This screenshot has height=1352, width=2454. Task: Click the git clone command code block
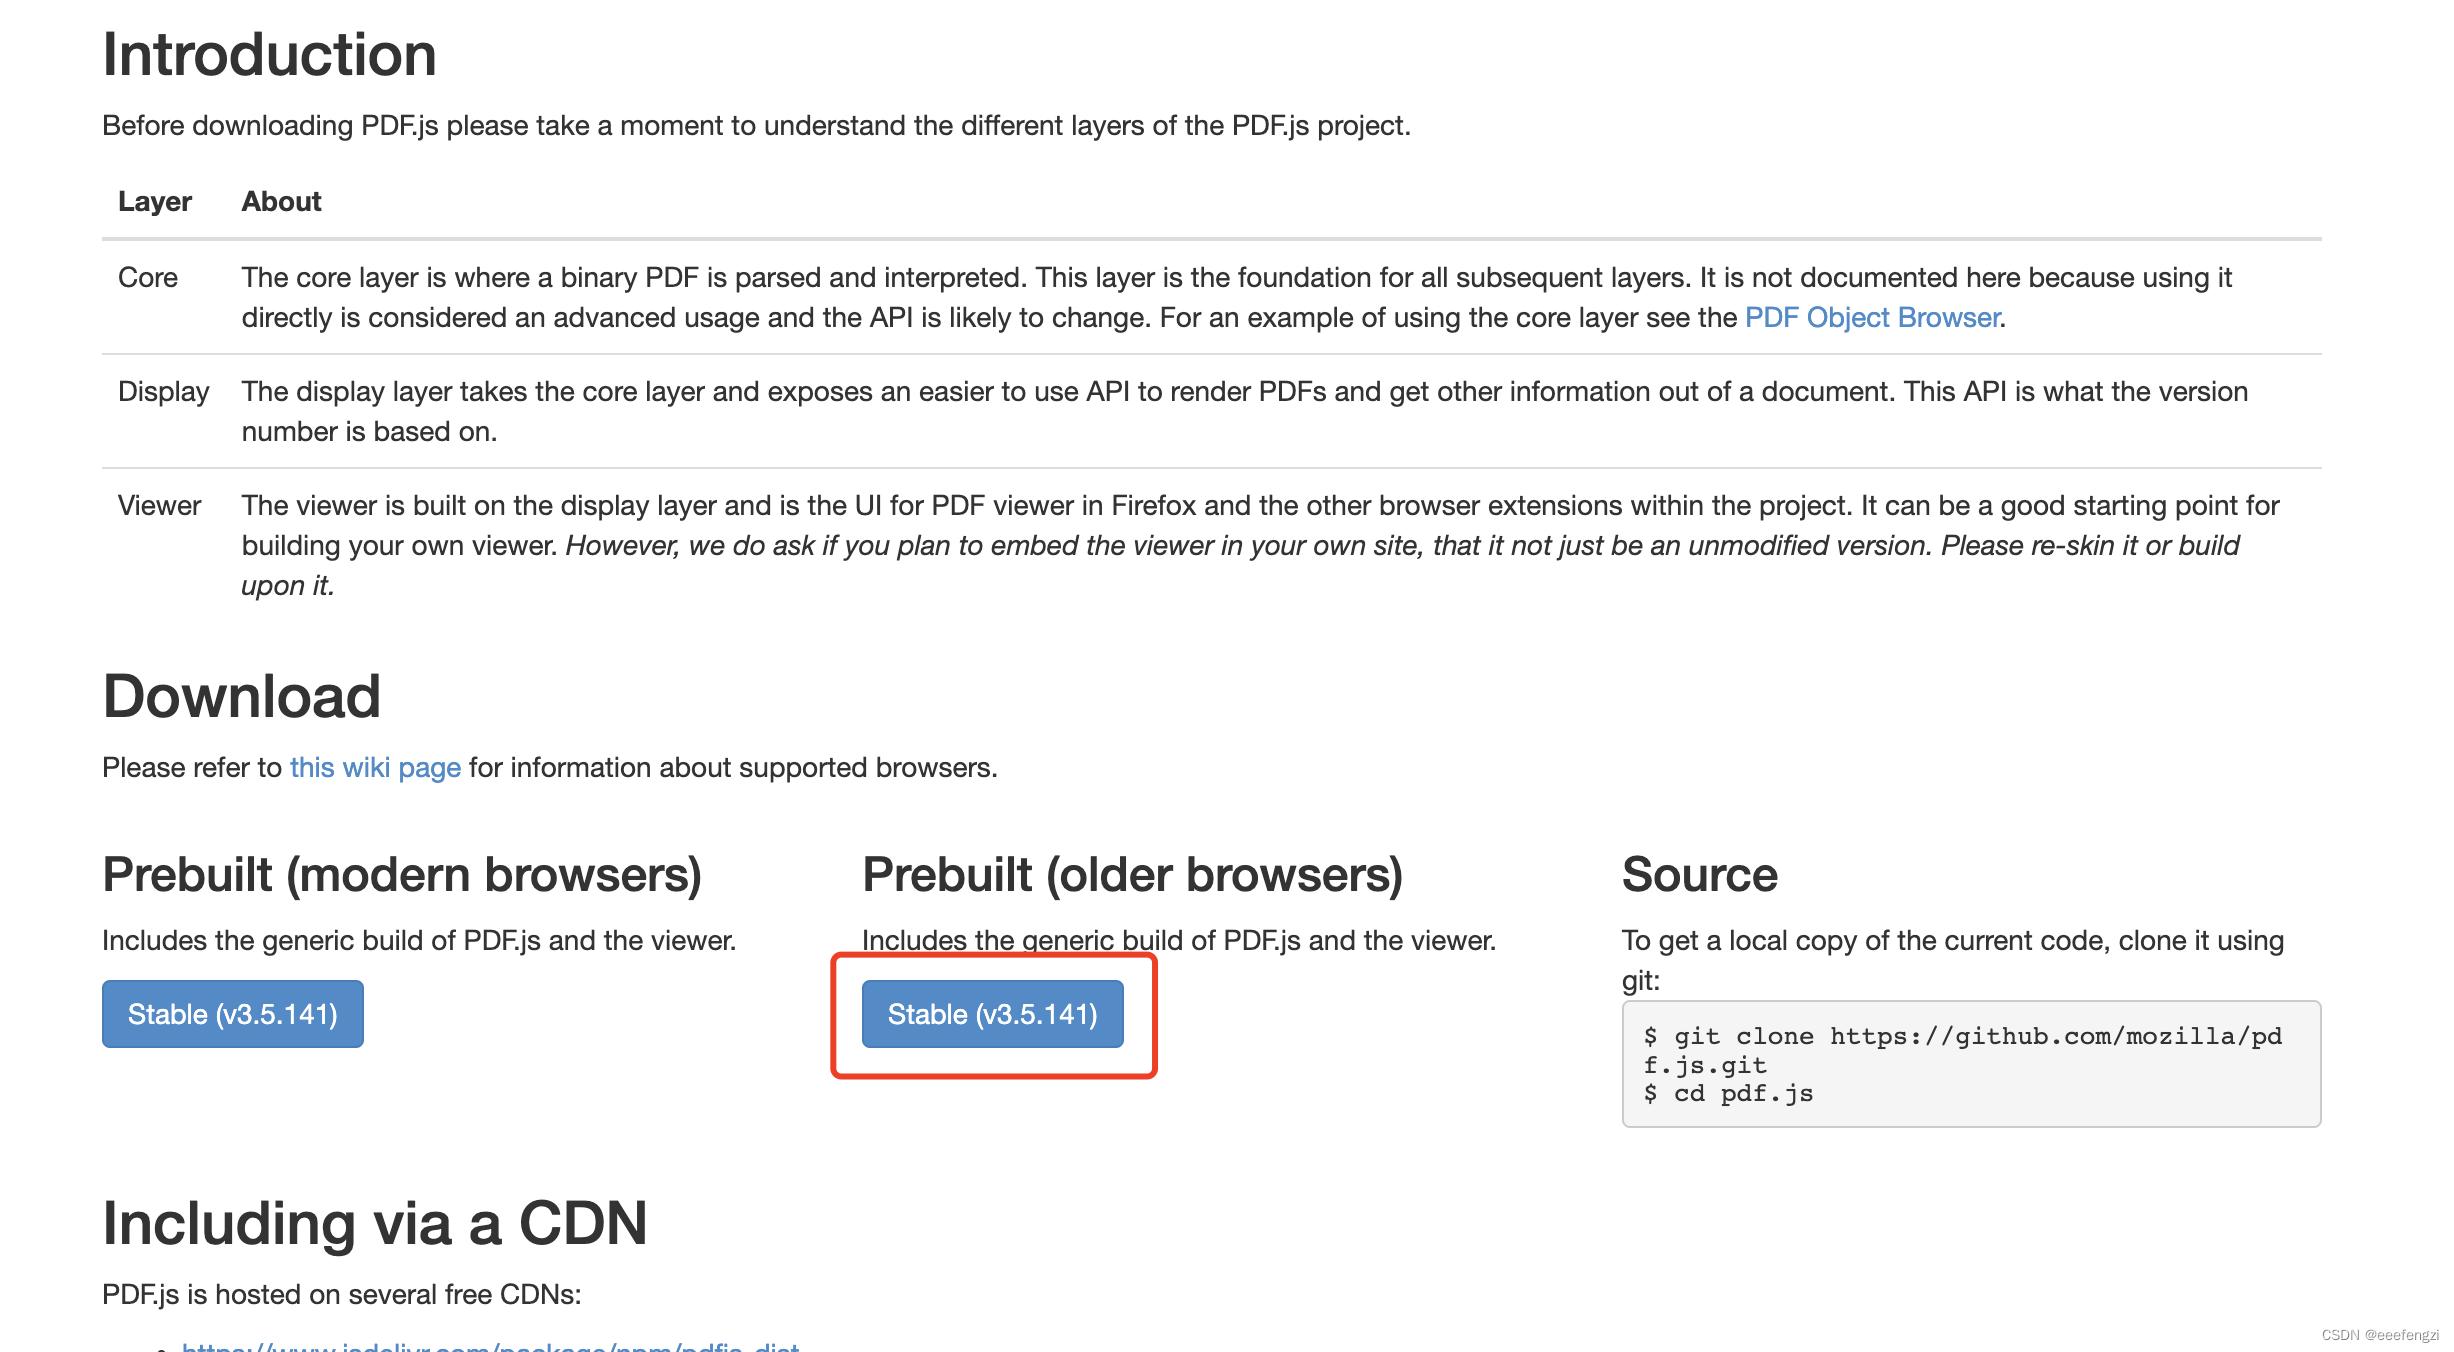[x=1971, y=1064]
